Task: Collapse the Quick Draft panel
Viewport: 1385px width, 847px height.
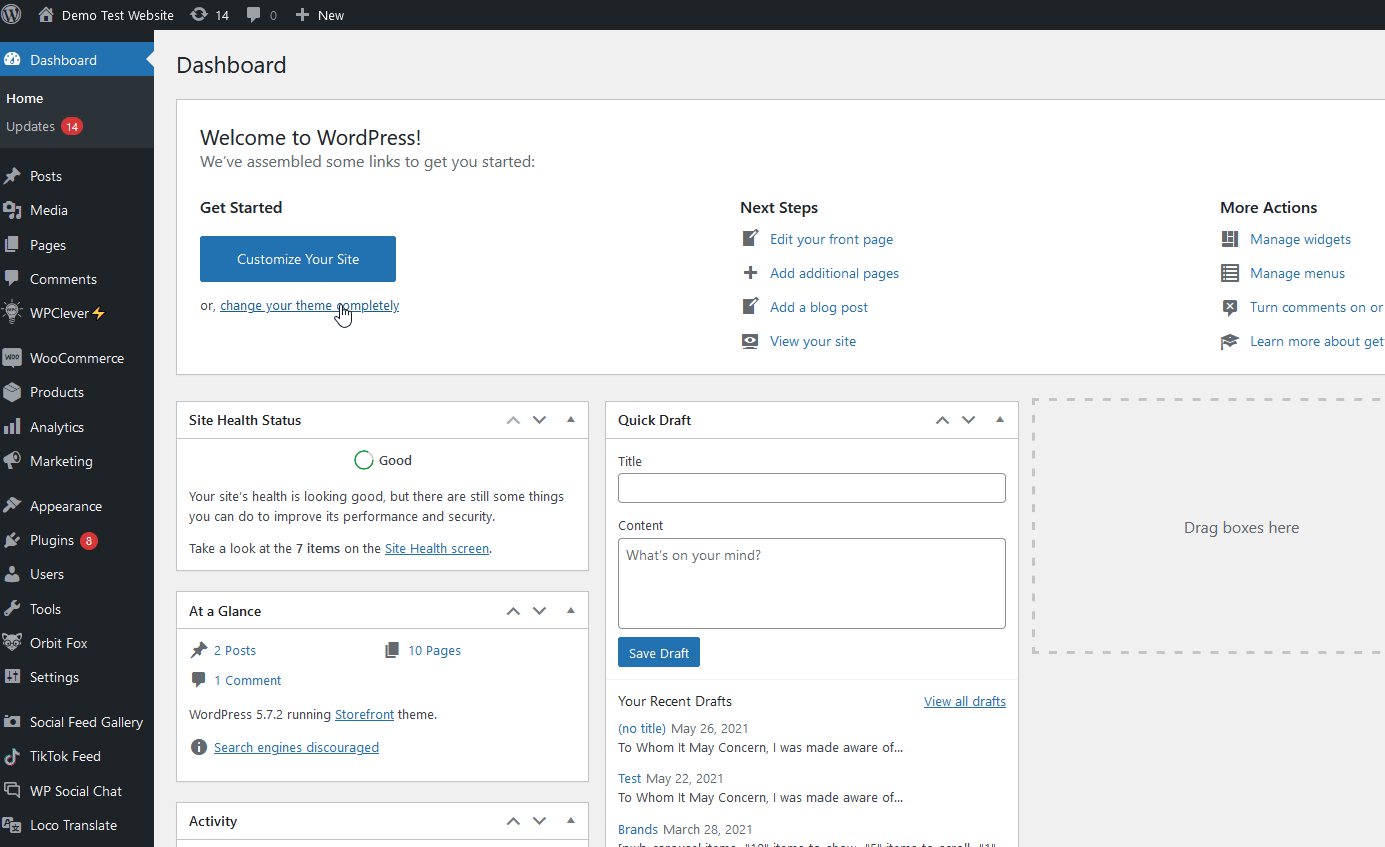Action: point(1000,420)
